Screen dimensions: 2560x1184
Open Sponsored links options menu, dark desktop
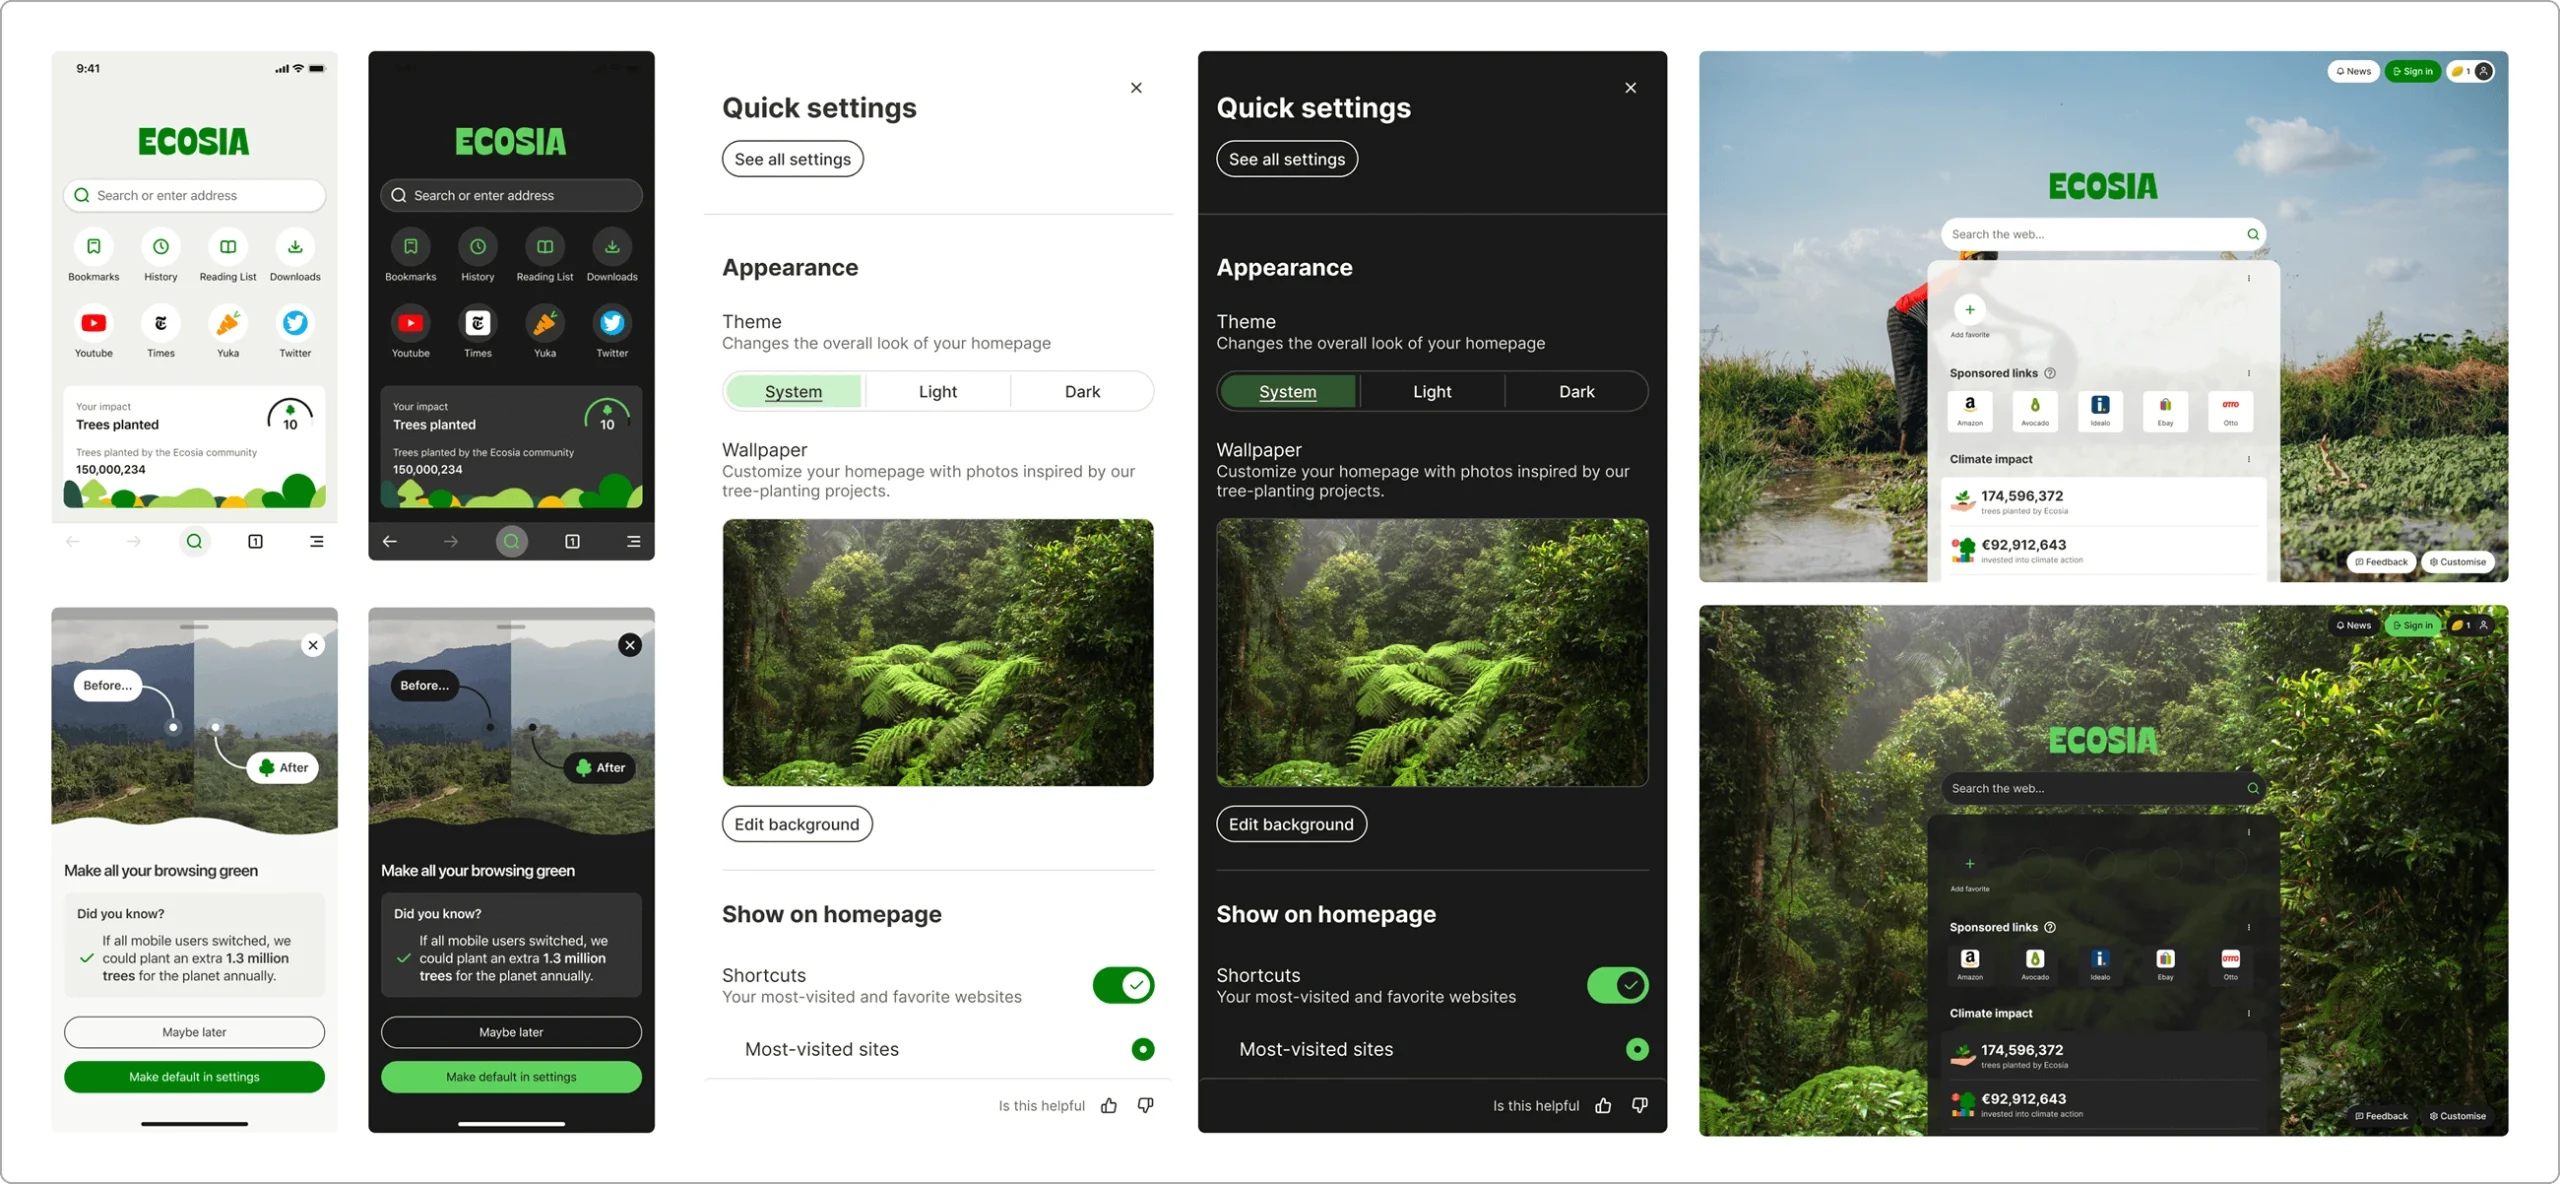coord(2249,927)
